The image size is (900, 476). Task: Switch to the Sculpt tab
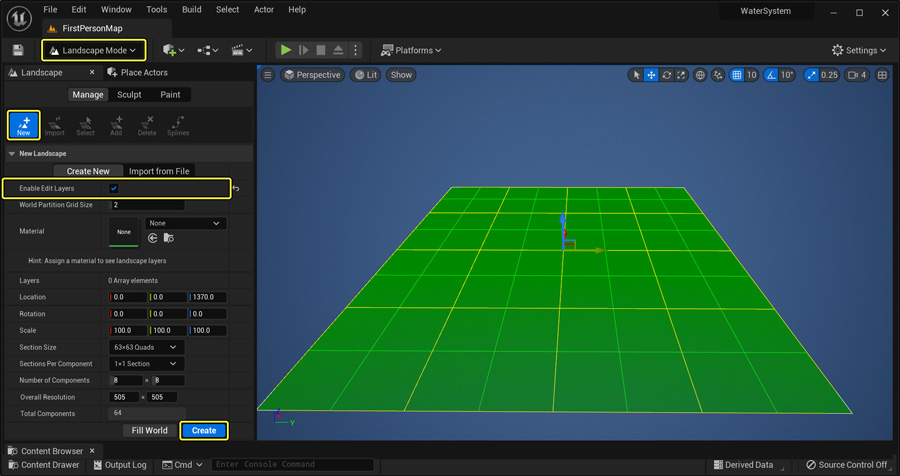tap(129, 95)
